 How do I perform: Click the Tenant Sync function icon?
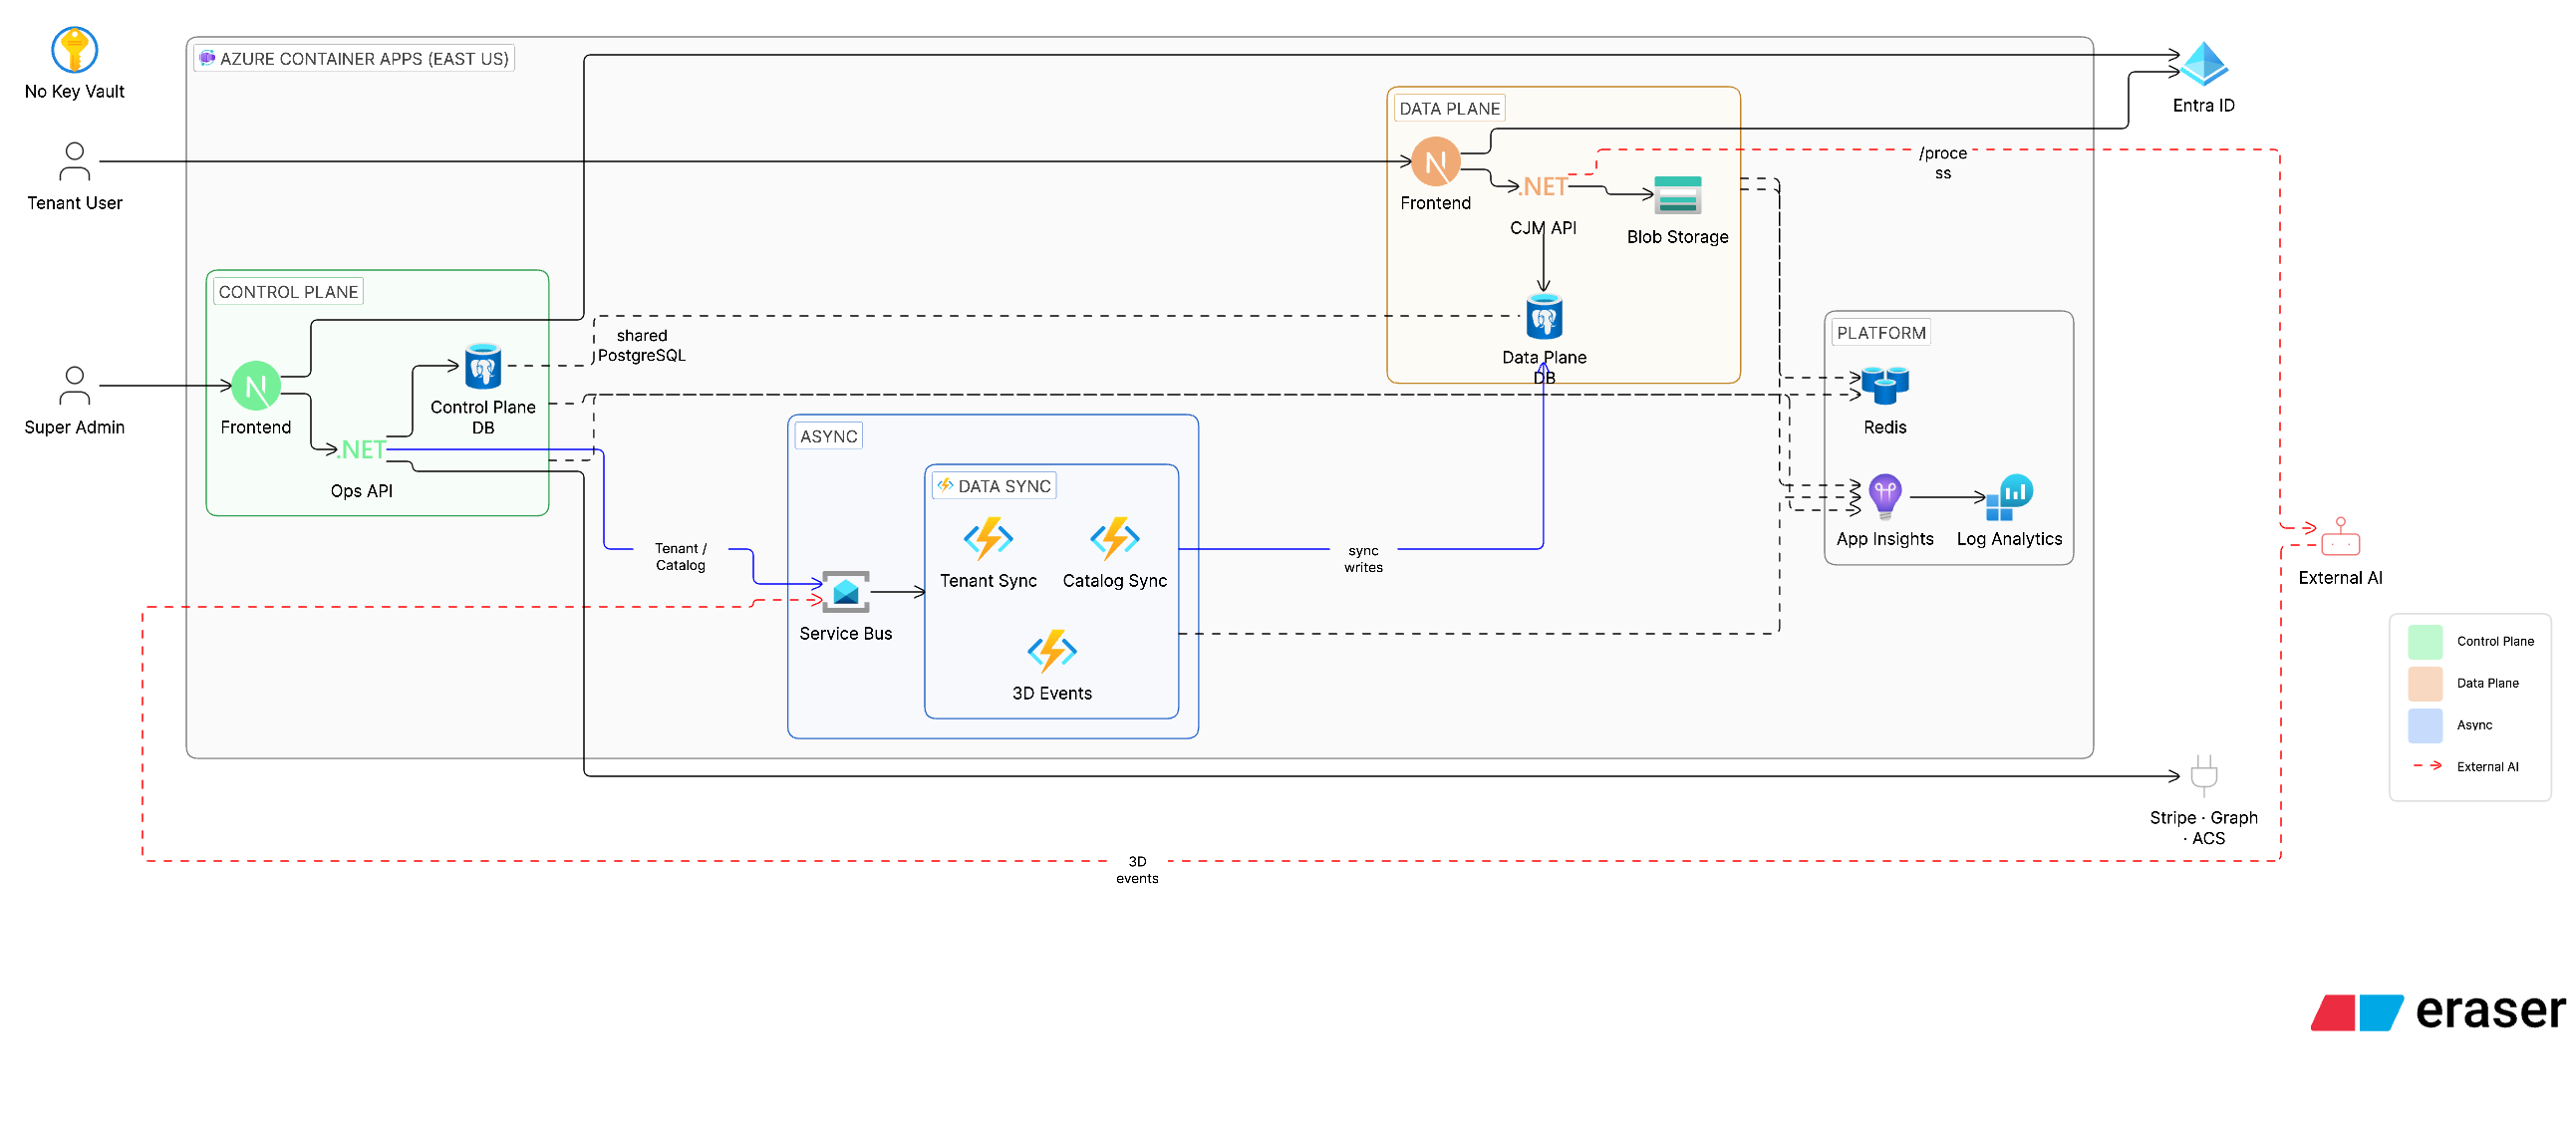pos(988,539)
